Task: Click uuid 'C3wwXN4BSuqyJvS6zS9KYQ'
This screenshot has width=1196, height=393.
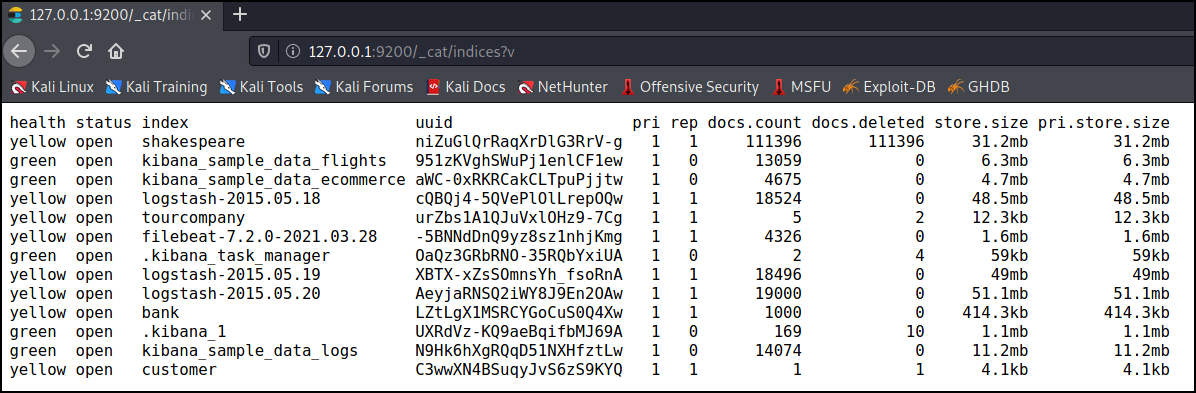Action: pyautogui.click(x=519, y=371)
